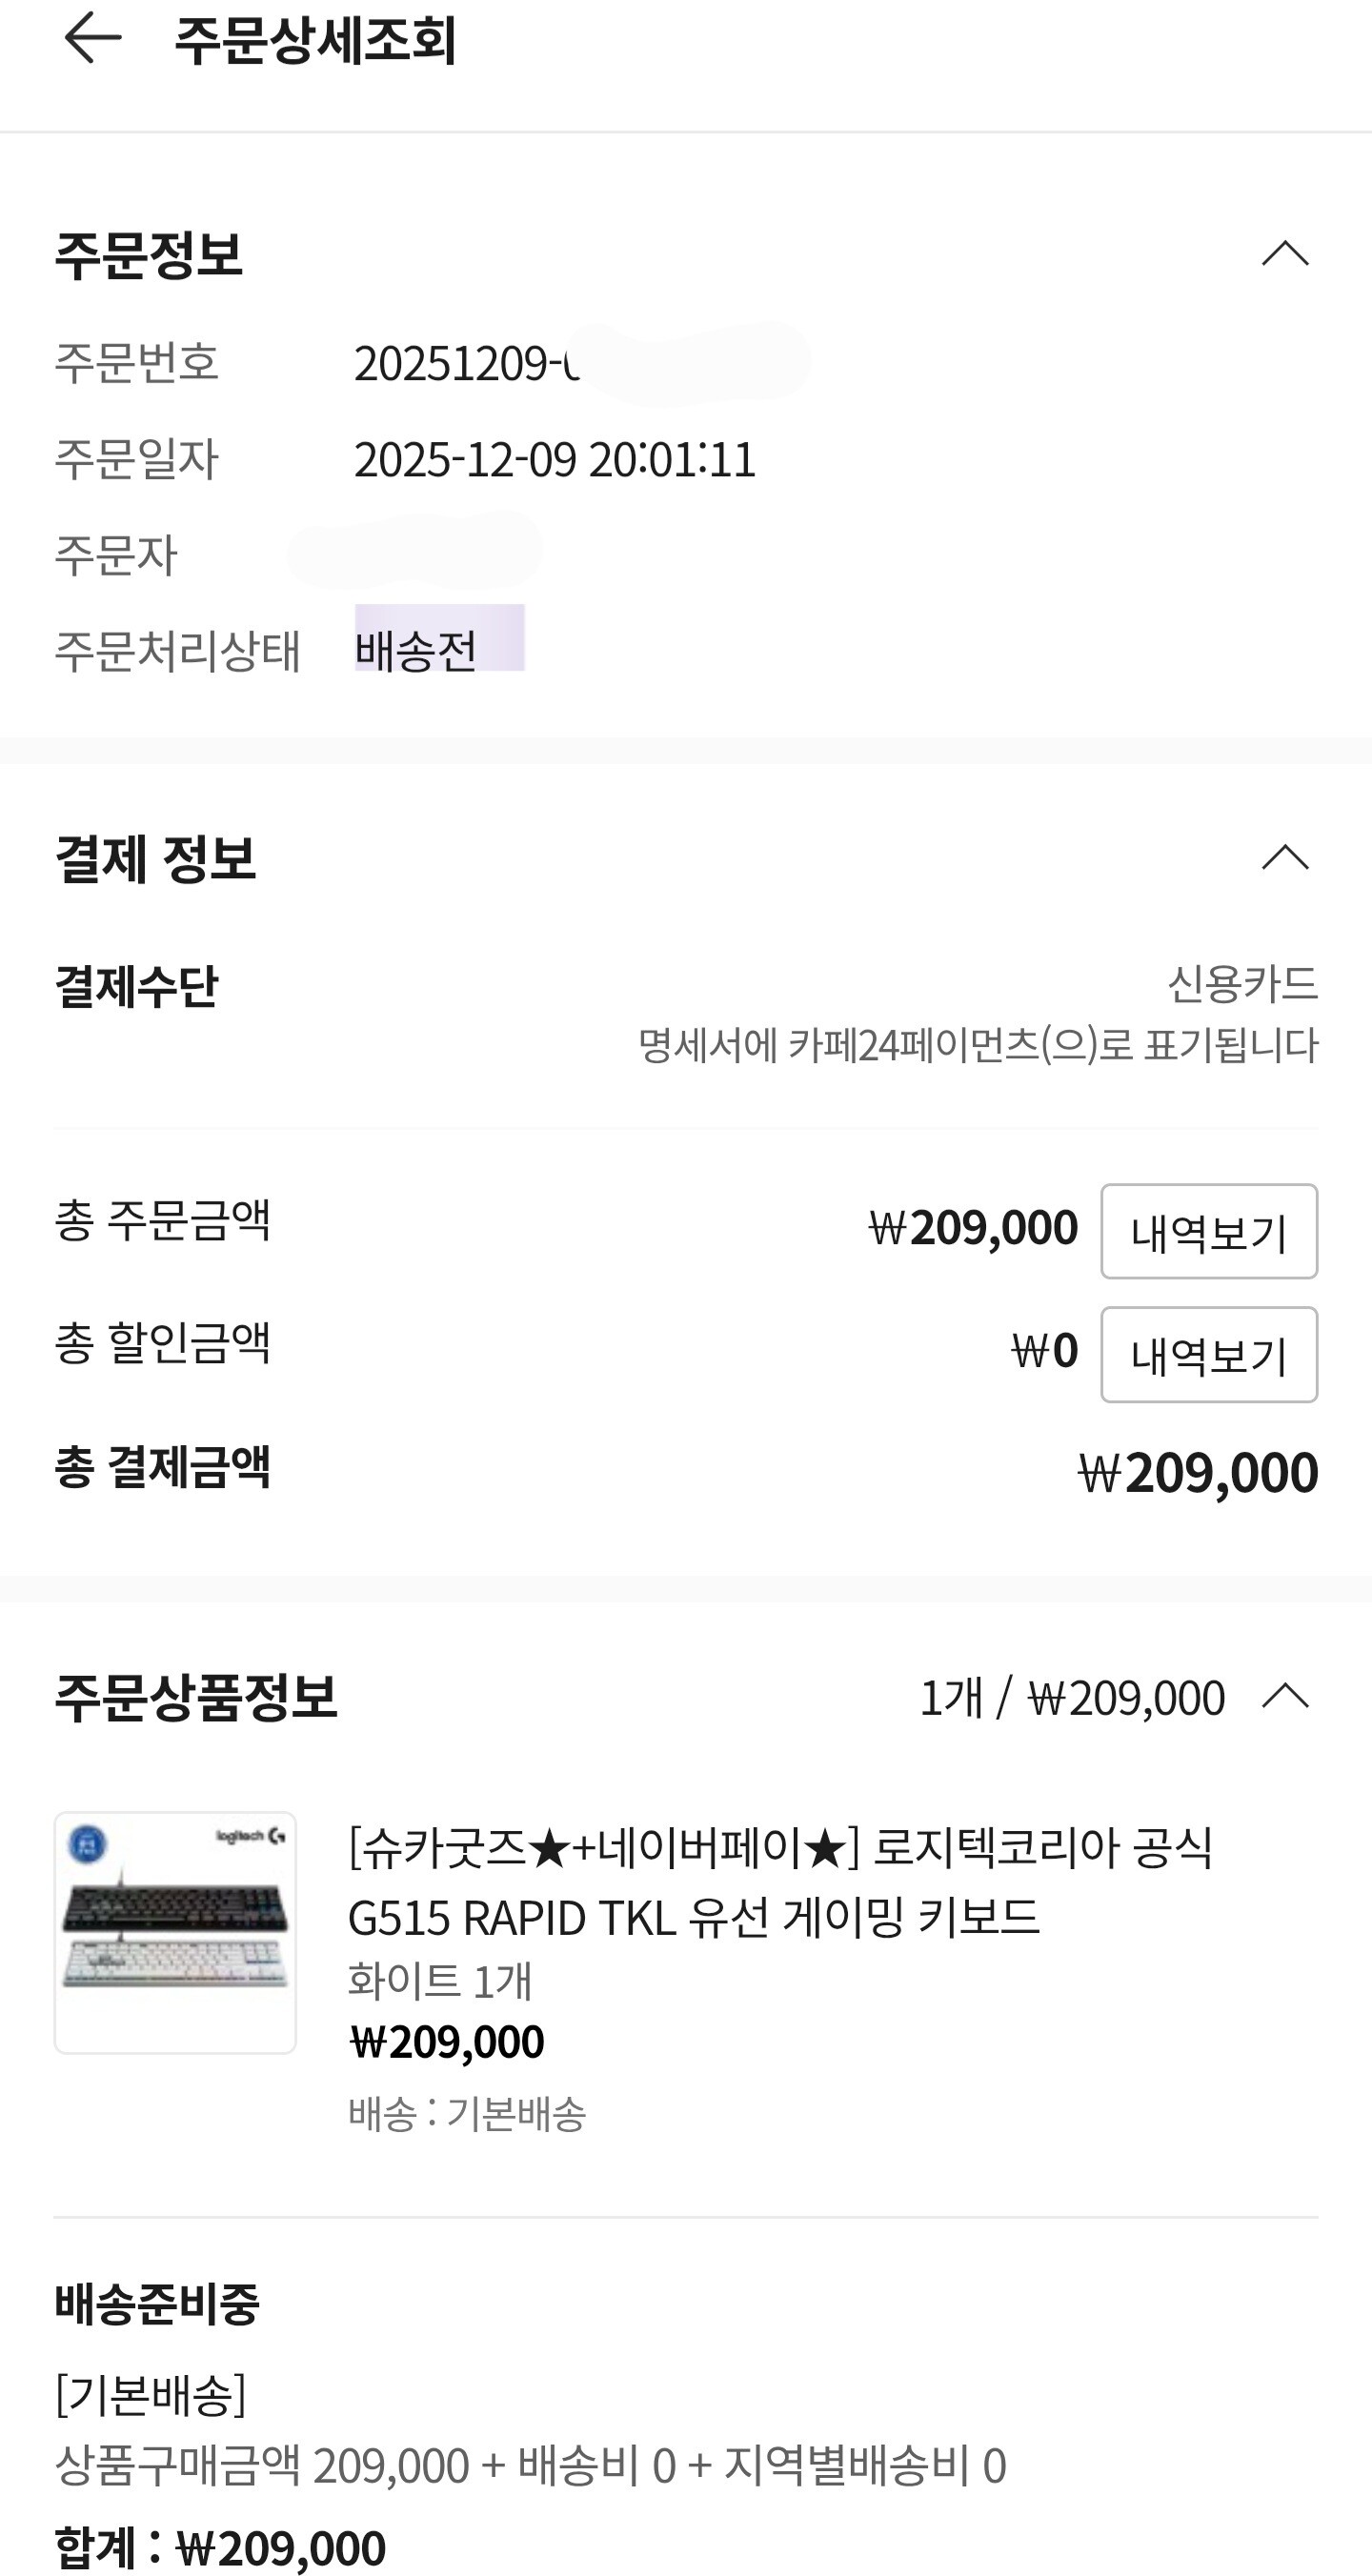Tap the 배송준비중 status heading

(157, 2303)
